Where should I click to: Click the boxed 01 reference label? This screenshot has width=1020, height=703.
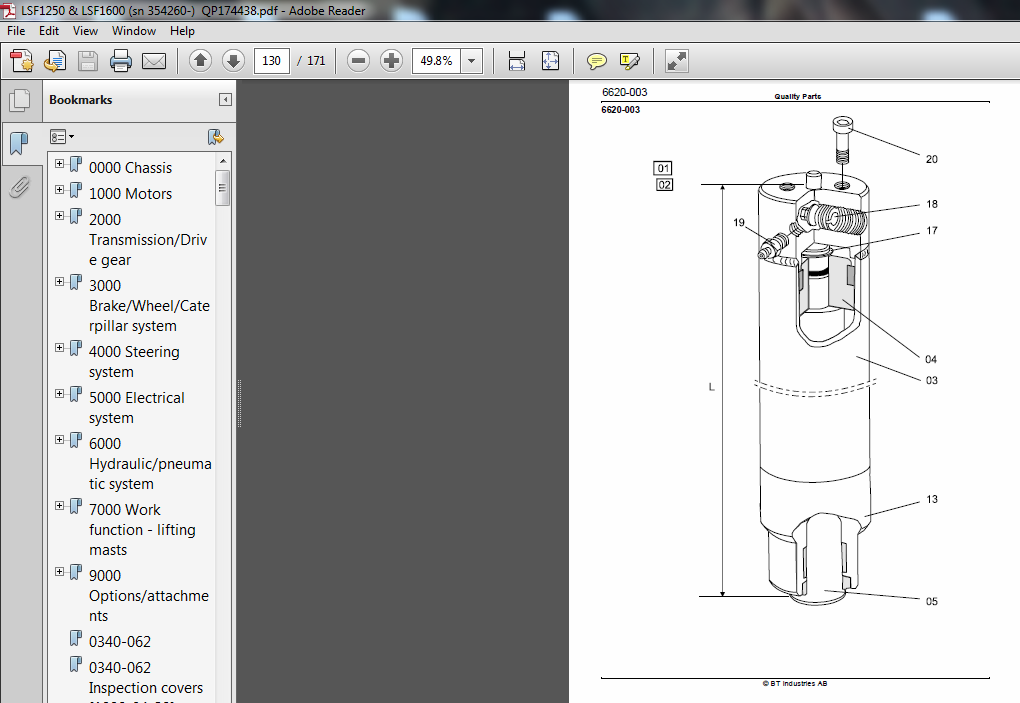pos(663,168)
